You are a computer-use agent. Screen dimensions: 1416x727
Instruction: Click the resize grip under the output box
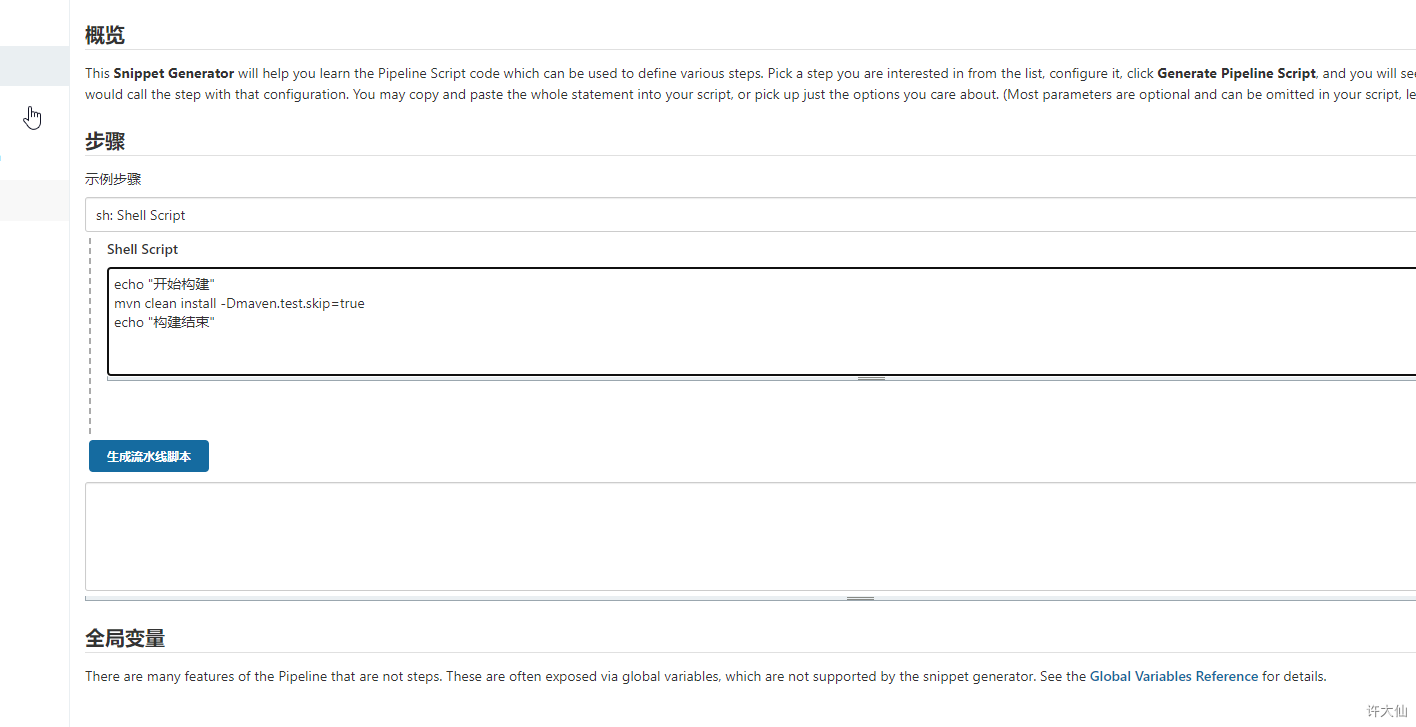(x=860, y=598)
